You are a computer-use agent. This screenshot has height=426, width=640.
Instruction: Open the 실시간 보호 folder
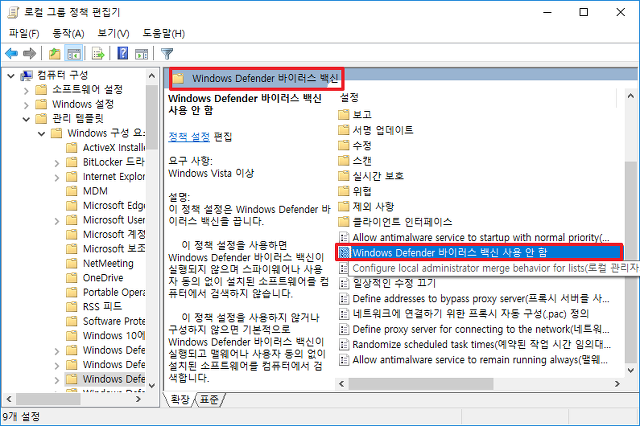click(x=371, y=176)
